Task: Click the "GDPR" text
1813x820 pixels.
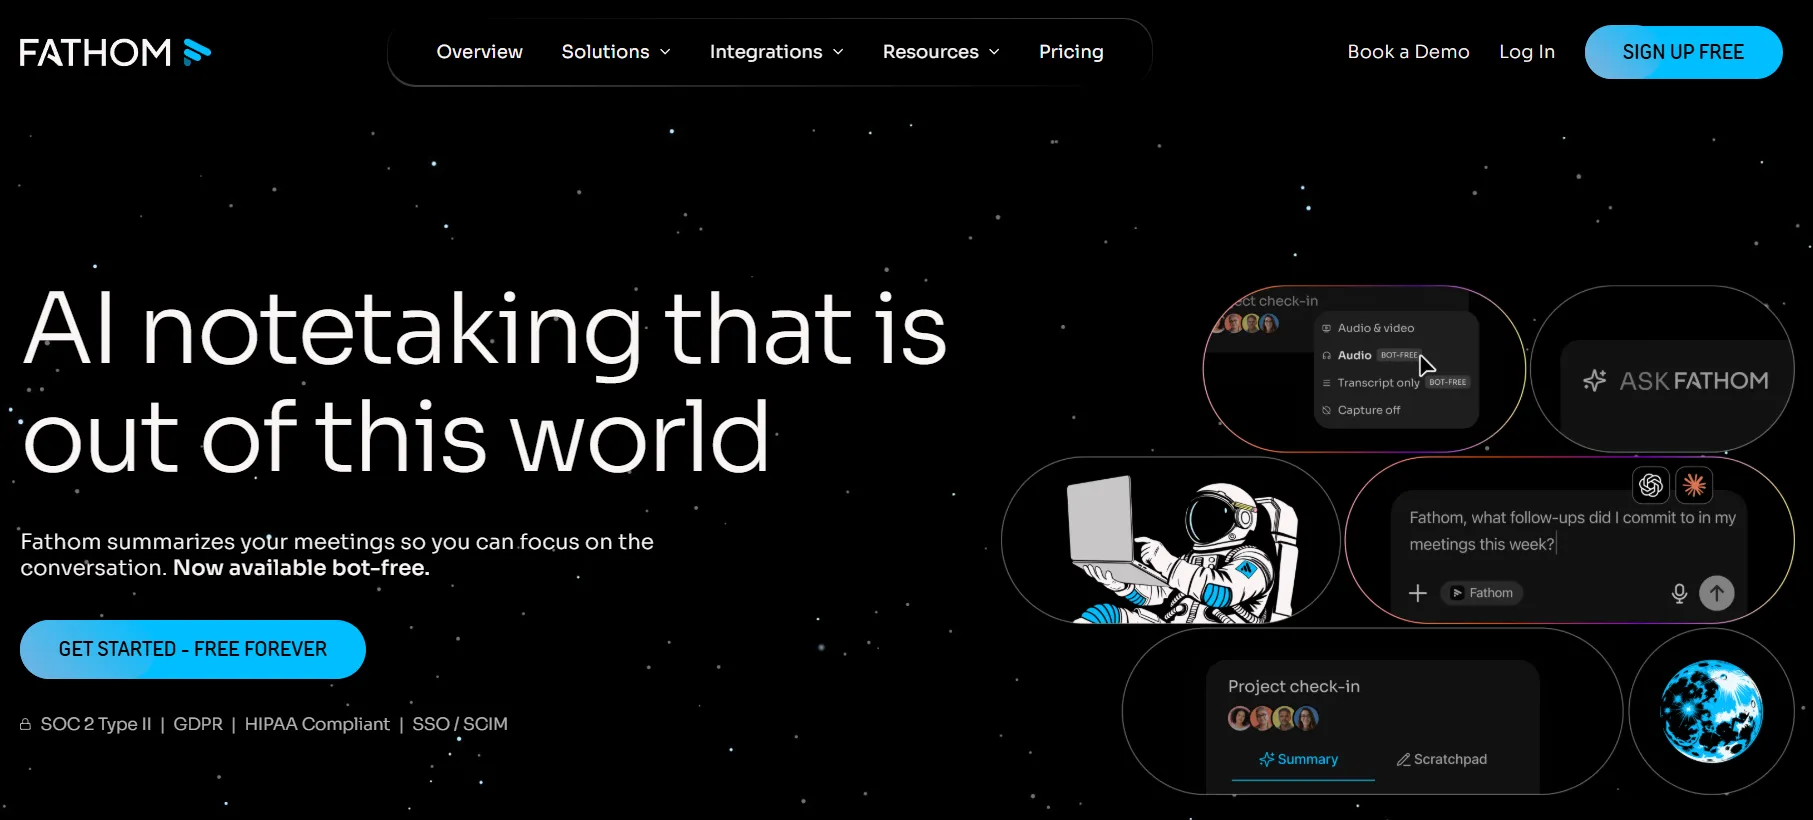Action: click(x=198, y=724)
